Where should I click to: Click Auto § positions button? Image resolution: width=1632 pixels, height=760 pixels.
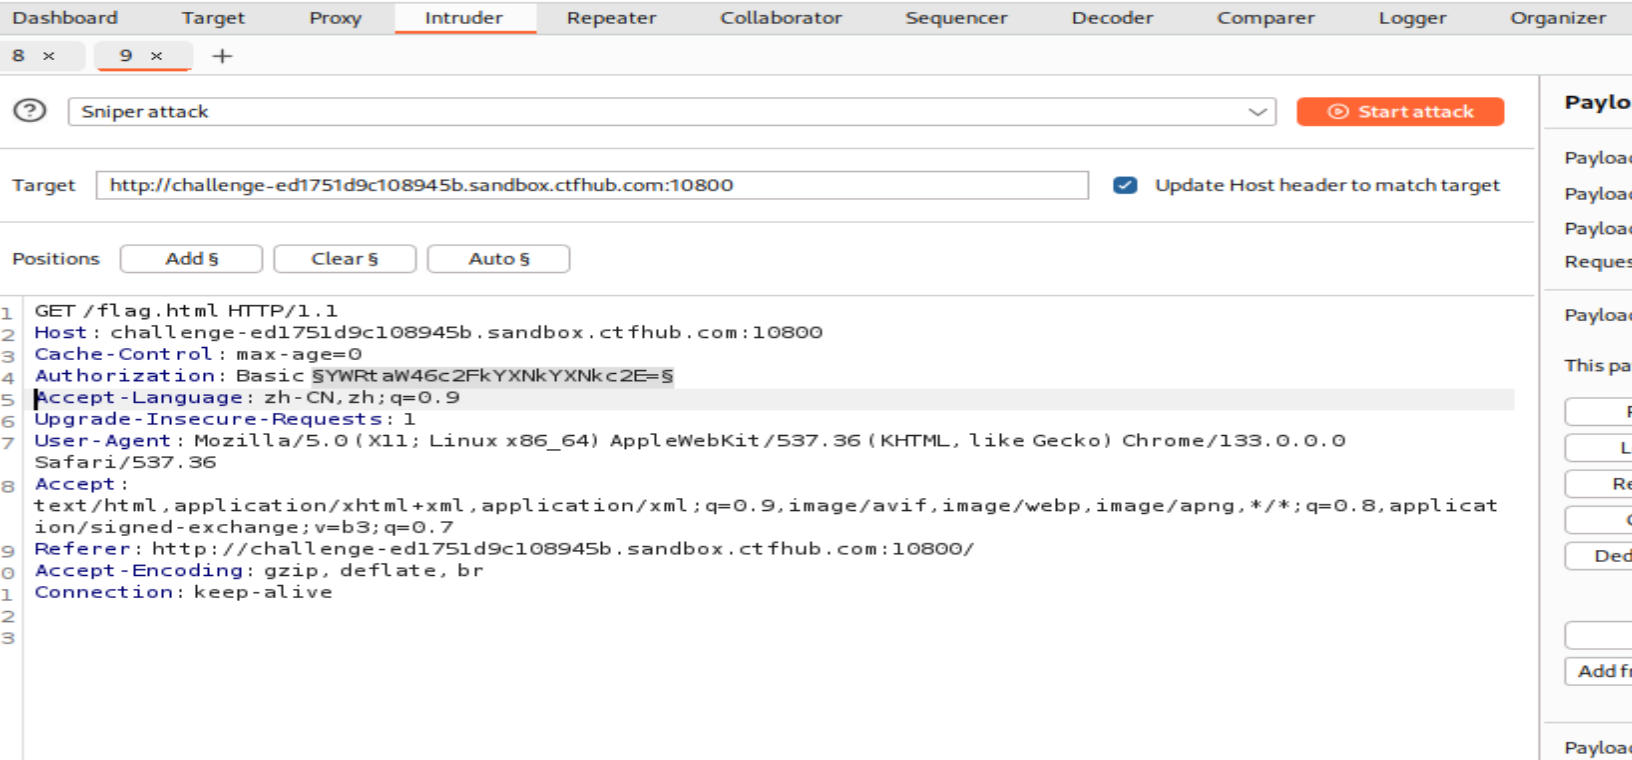[x=498, y=259]
